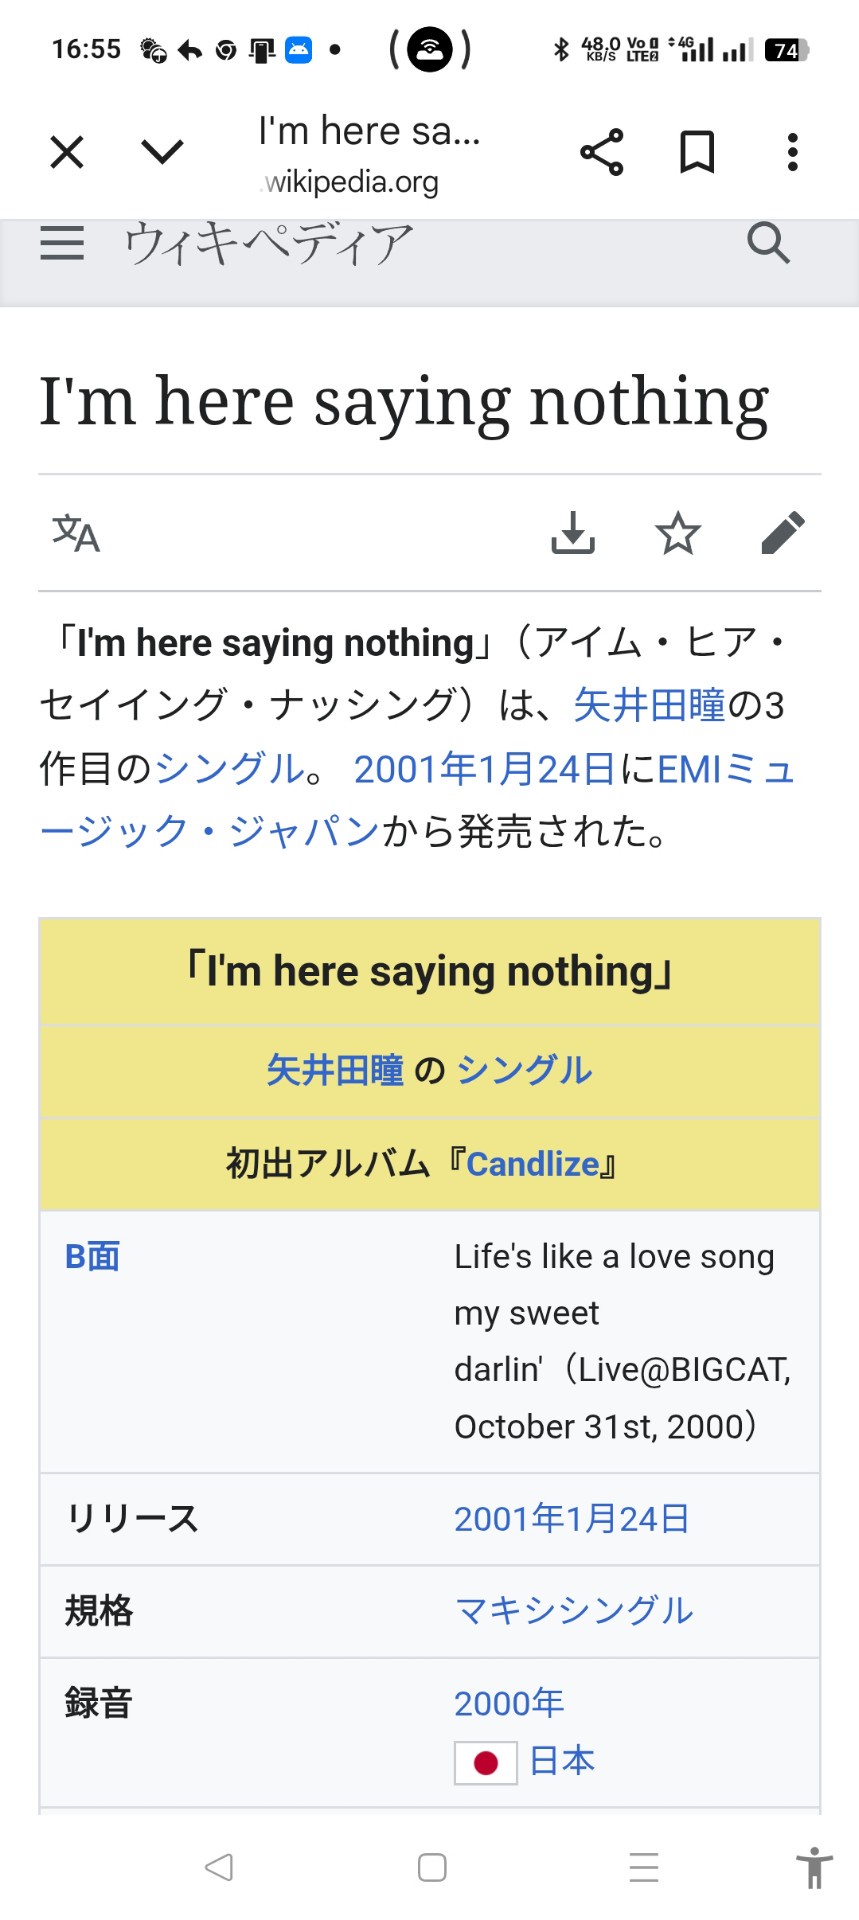Open the B面 infobox label link
This screenshot has width=859, height=1920.
pyautogui.click(x=92, y=1257)
